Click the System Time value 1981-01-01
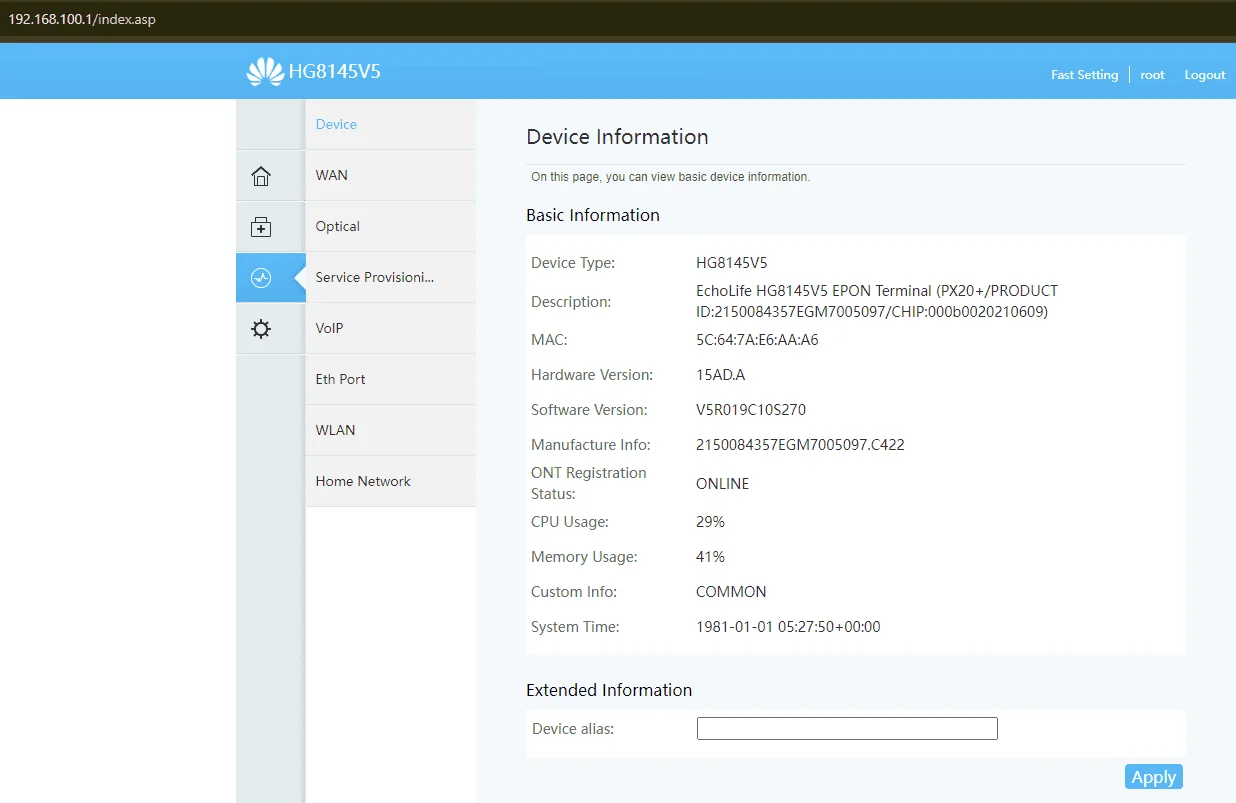Image resolution: width=1236 pixels, height=803 pixels. click(x=788, y=627)
